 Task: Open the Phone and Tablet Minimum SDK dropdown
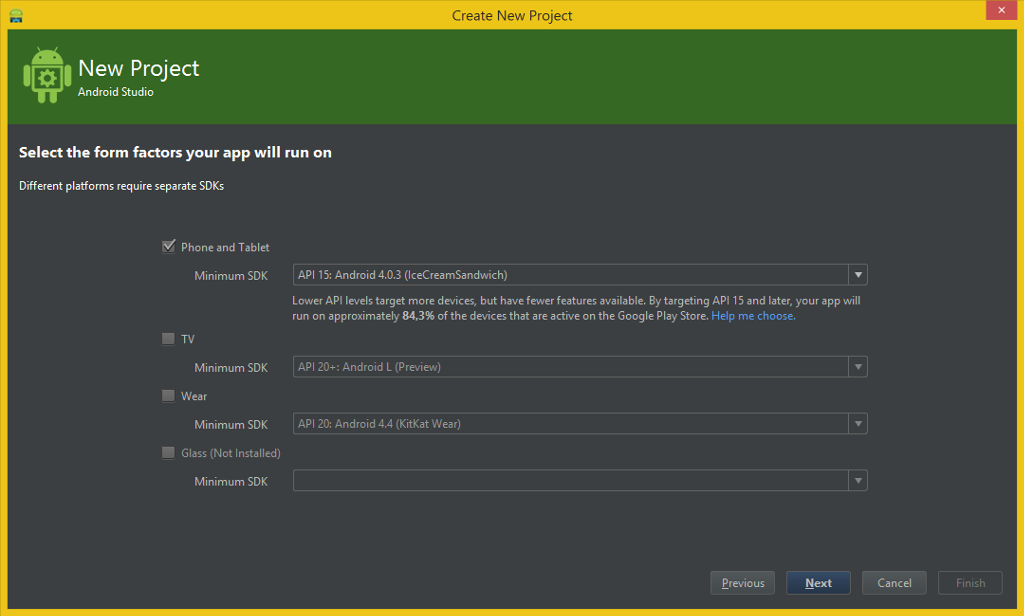pyautogui.click(x=858, y=275)
